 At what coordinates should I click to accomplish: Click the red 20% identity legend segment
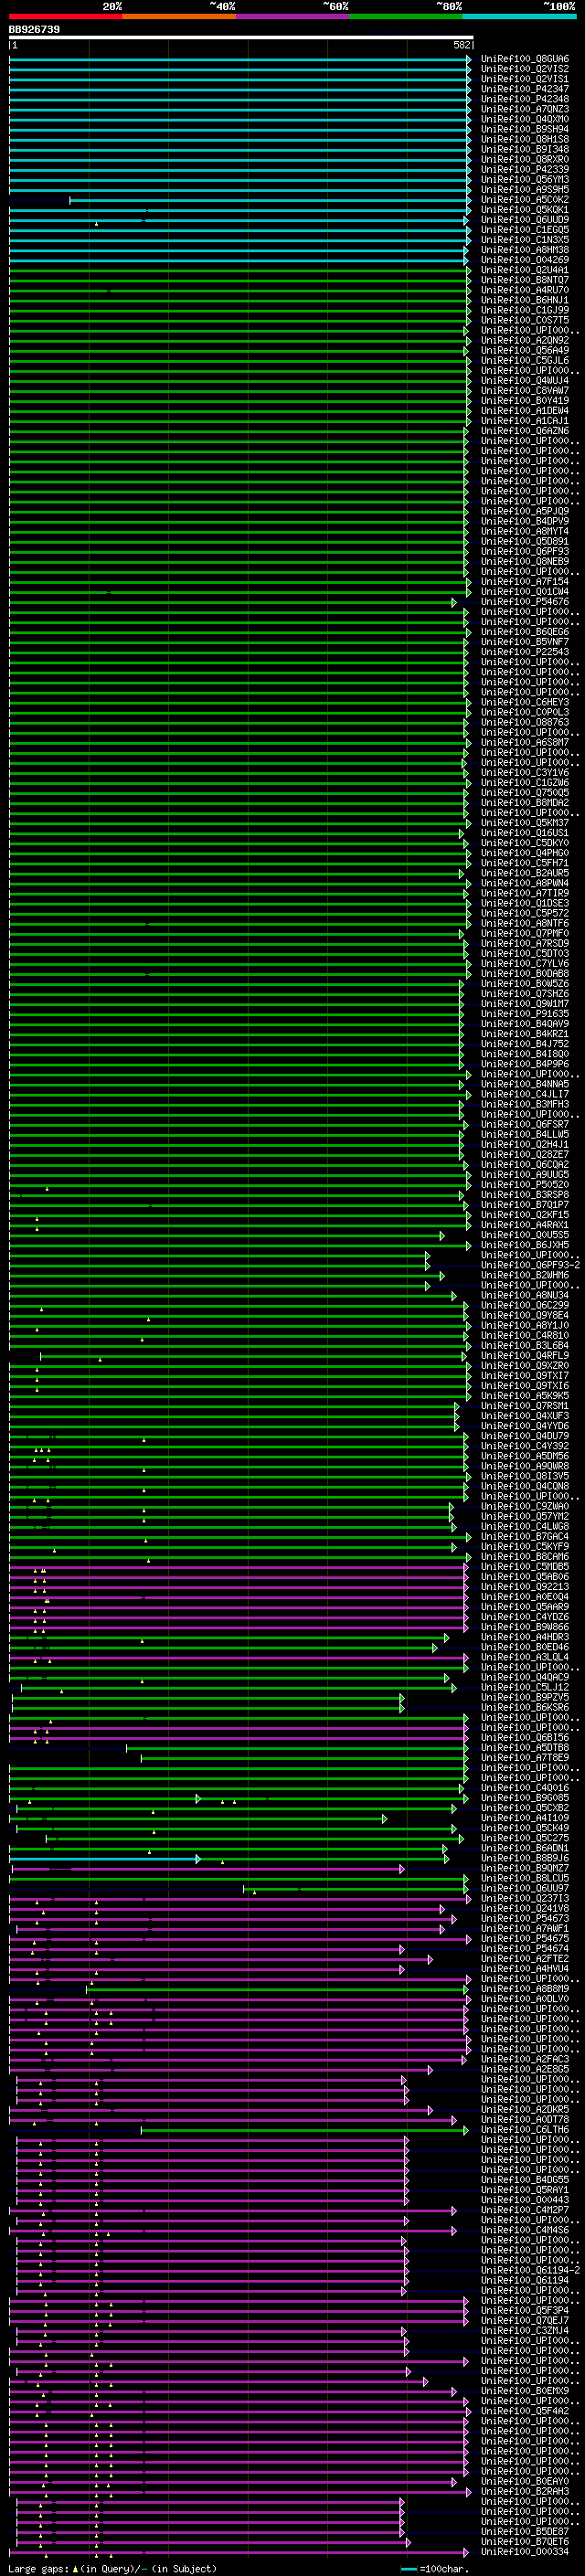(66, 16)
